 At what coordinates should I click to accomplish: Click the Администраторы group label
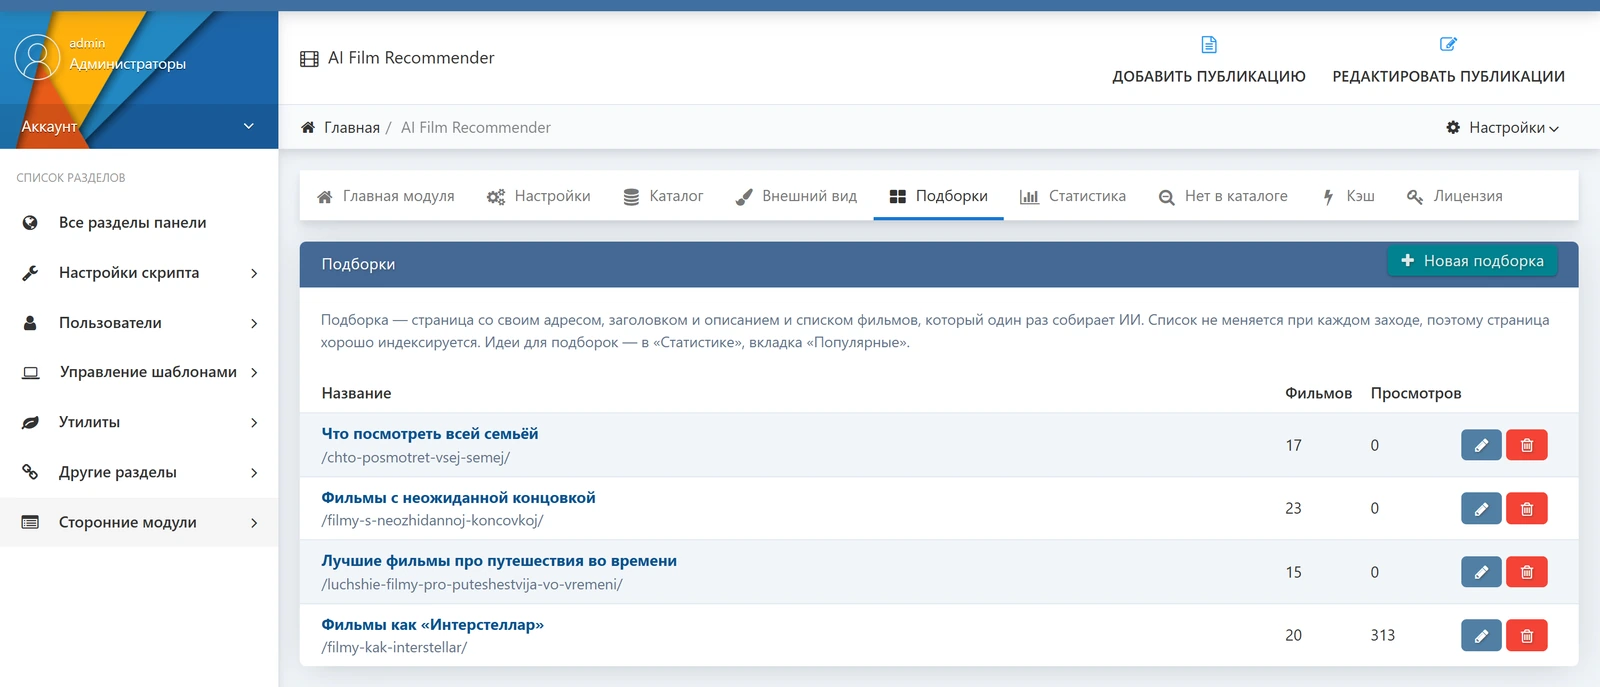tap(127, 64)
